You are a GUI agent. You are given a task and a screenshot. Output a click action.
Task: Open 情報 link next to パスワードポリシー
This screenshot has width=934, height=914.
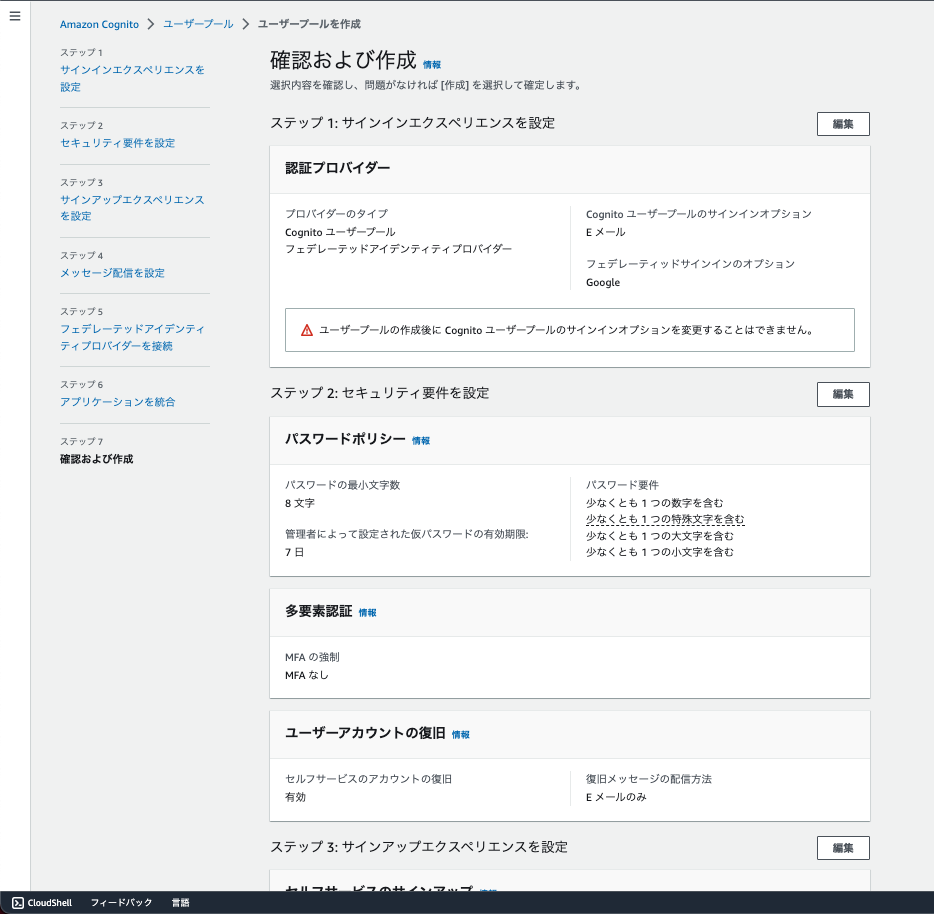tap(421, 441)
